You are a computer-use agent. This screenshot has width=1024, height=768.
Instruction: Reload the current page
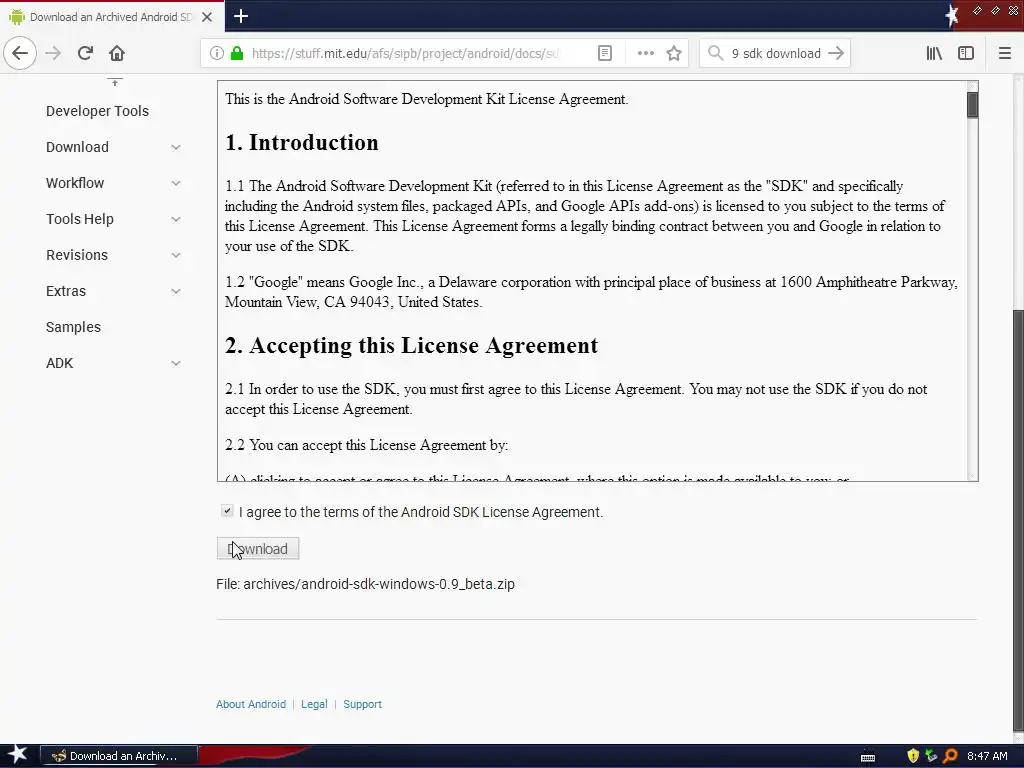tap(85, 53)
